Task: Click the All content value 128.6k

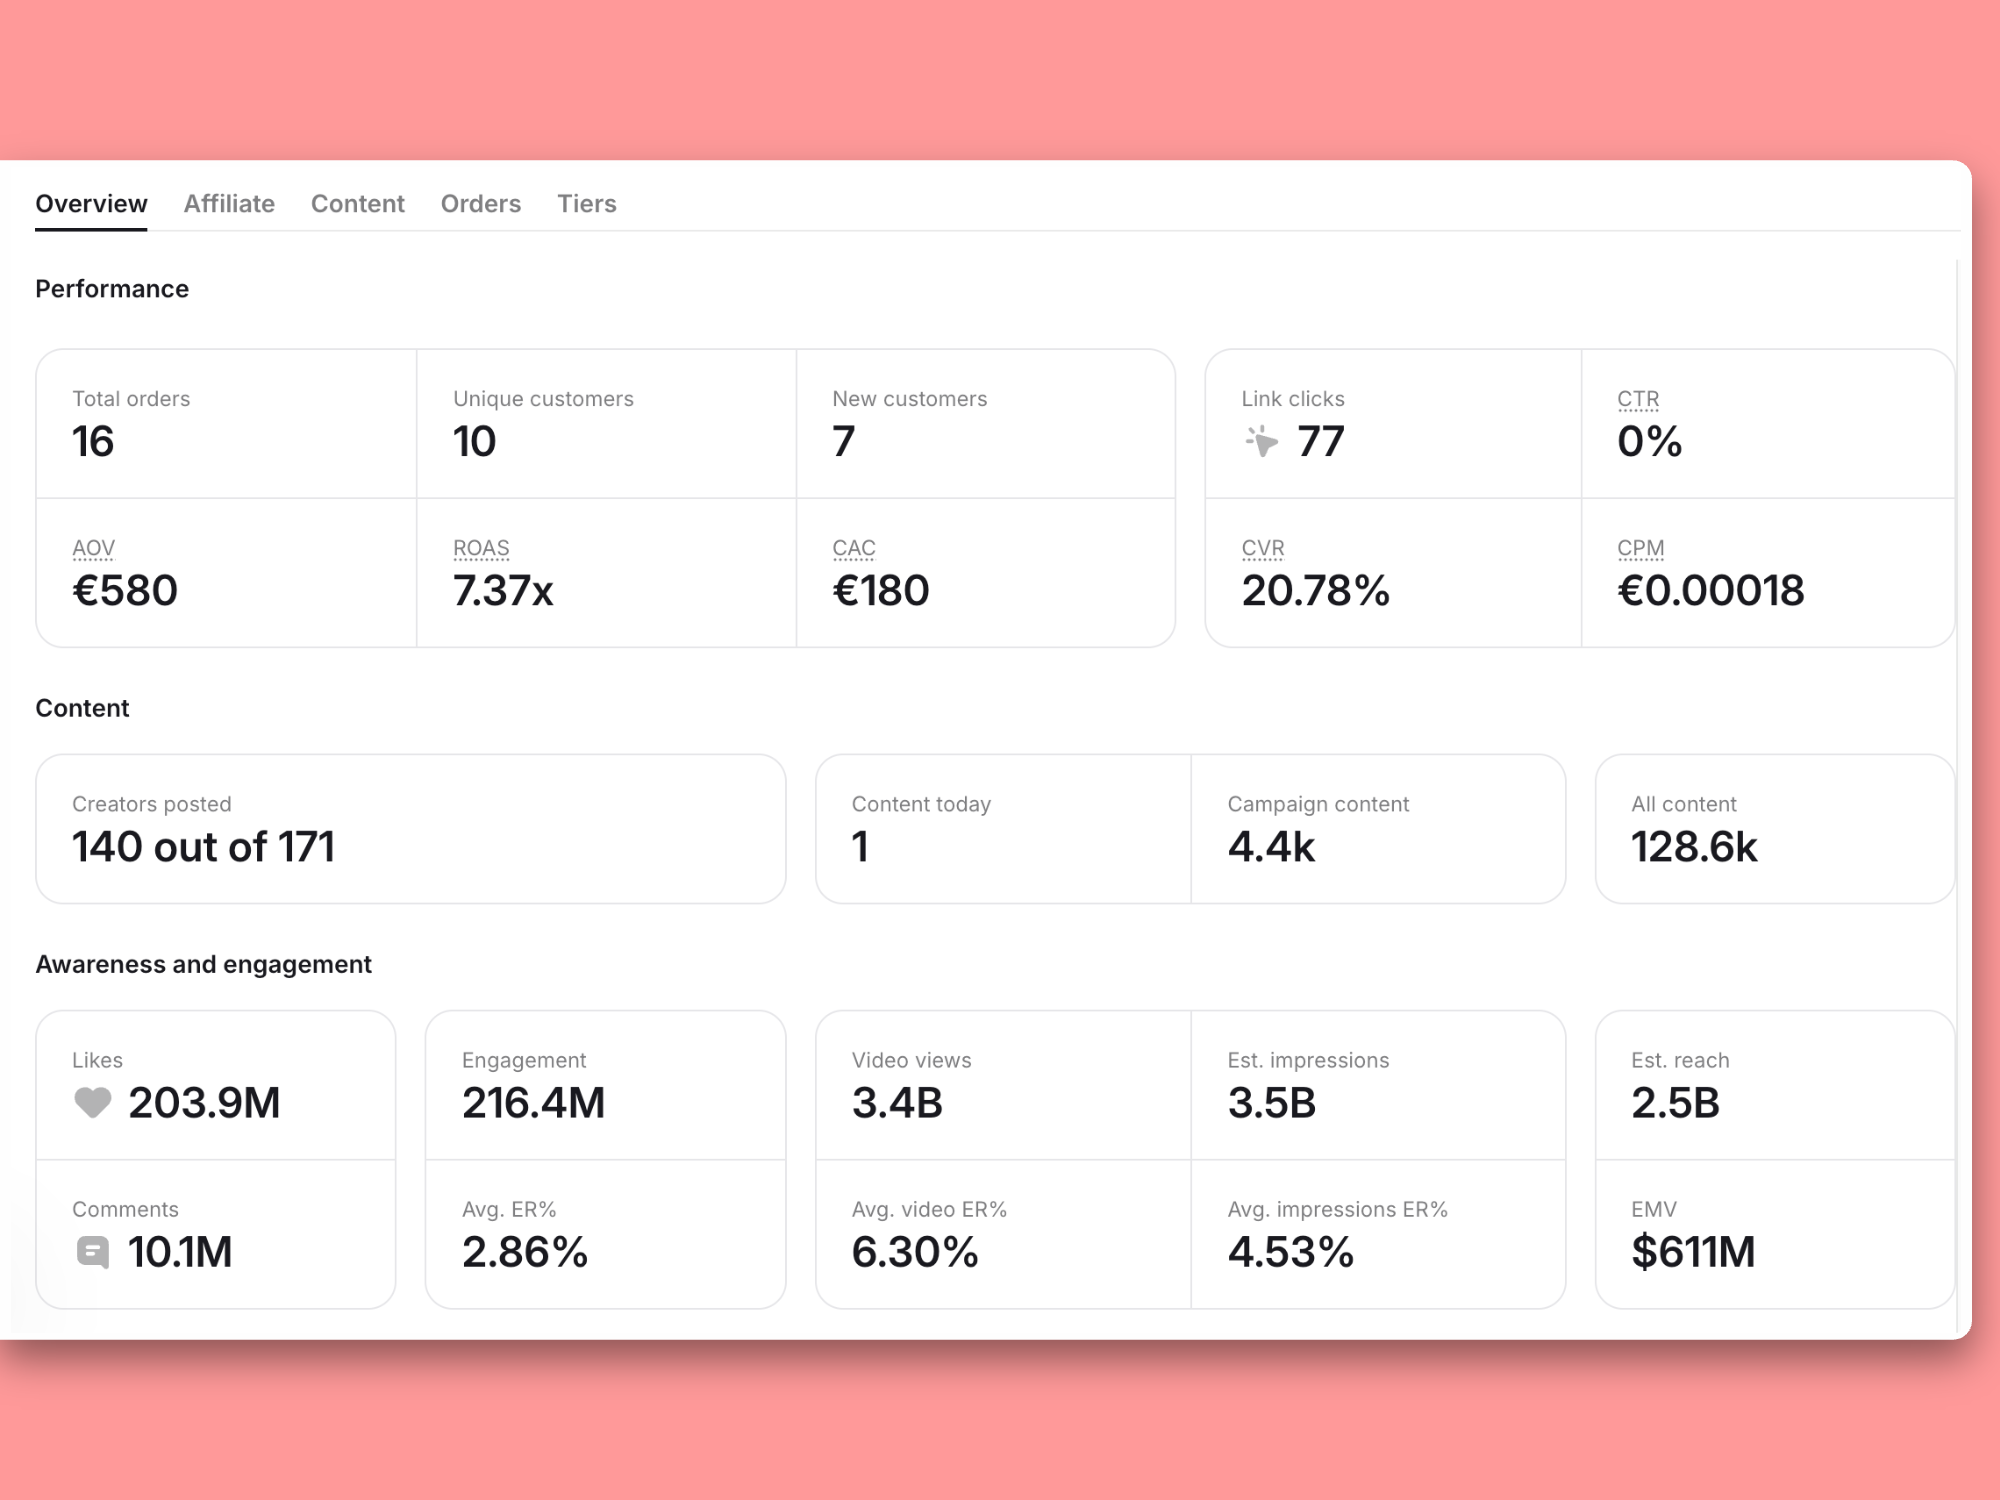Action: click(1694, 847)
